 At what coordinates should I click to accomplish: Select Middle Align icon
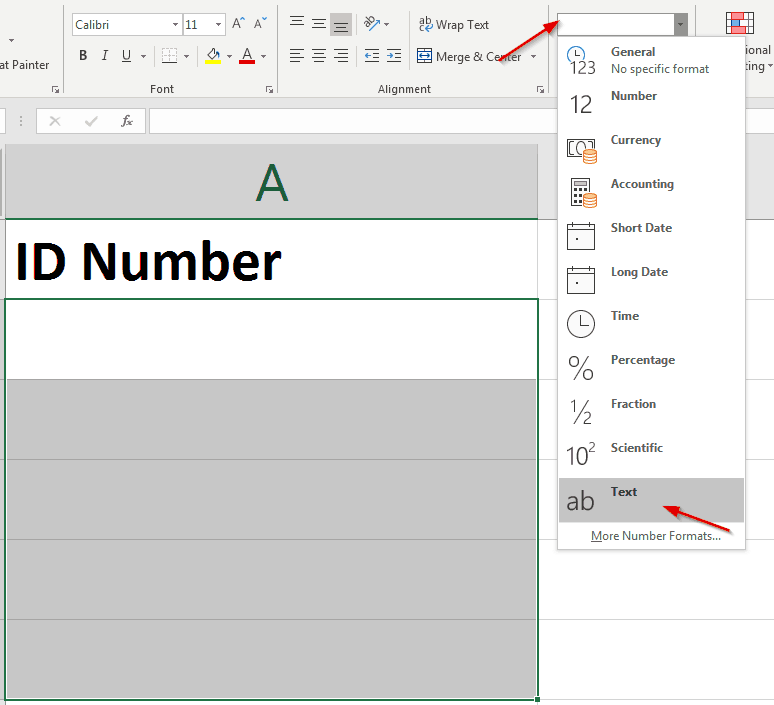click(319, 24)
